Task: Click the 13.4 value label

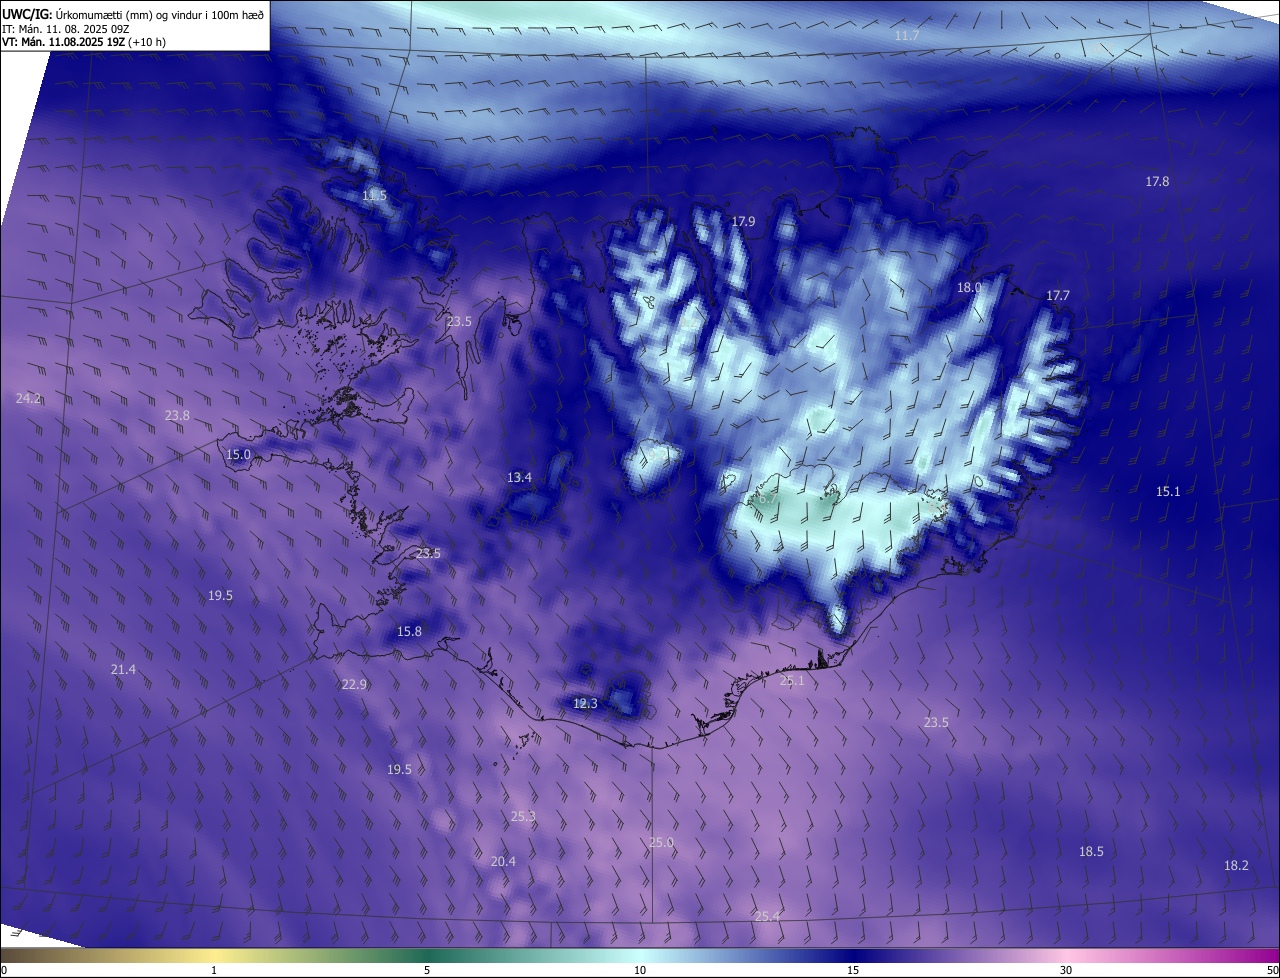Action: tap(519, 477)
